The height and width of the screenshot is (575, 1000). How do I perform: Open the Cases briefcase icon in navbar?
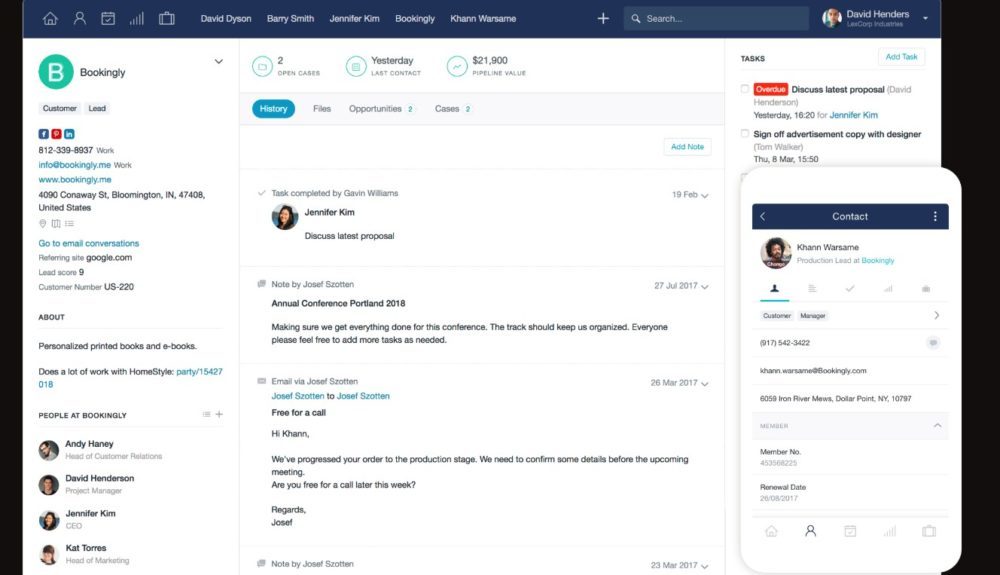166,18
